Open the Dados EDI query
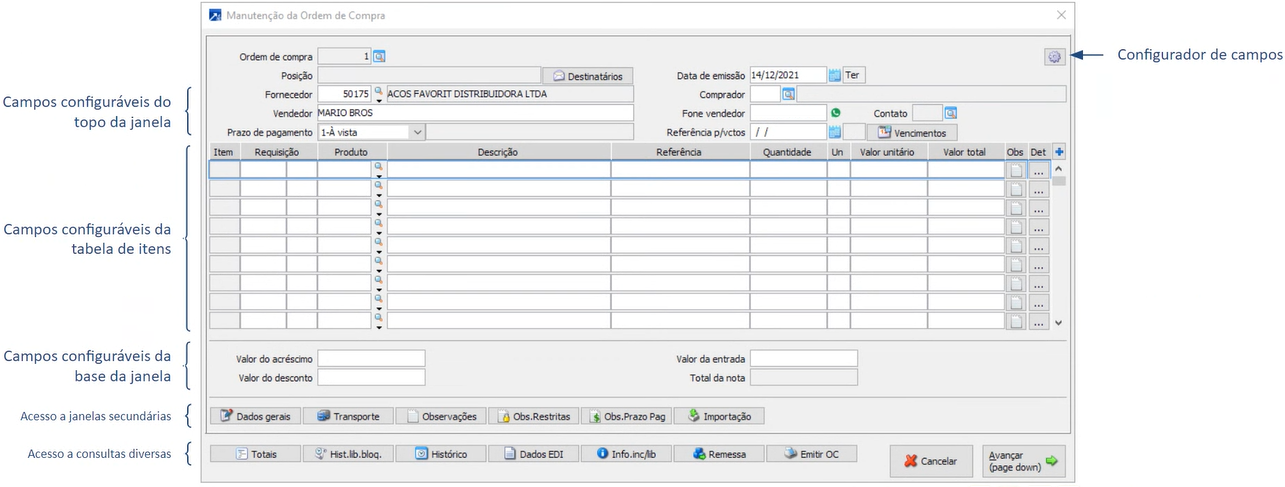 click(534, 453)
